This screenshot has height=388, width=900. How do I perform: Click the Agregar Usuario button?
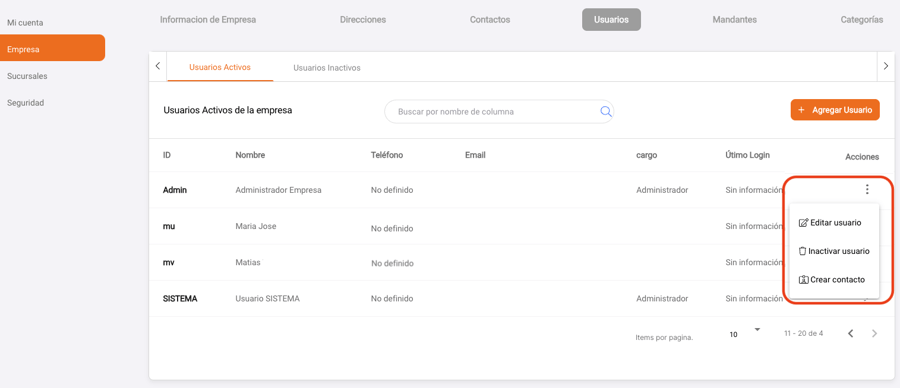pyautogui.click(x=835, y=110)
